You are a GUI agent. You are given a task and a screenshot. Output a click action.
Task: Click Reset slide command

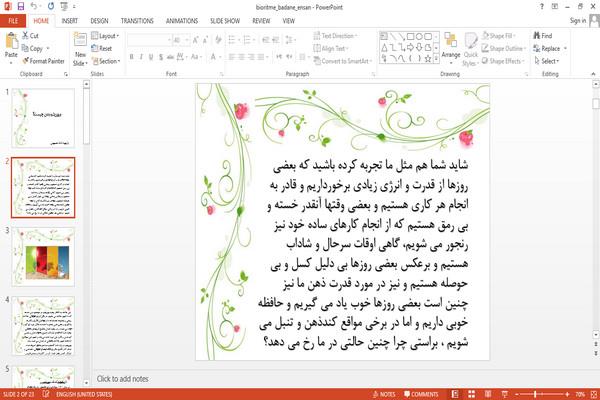click(x=102, y=48)
